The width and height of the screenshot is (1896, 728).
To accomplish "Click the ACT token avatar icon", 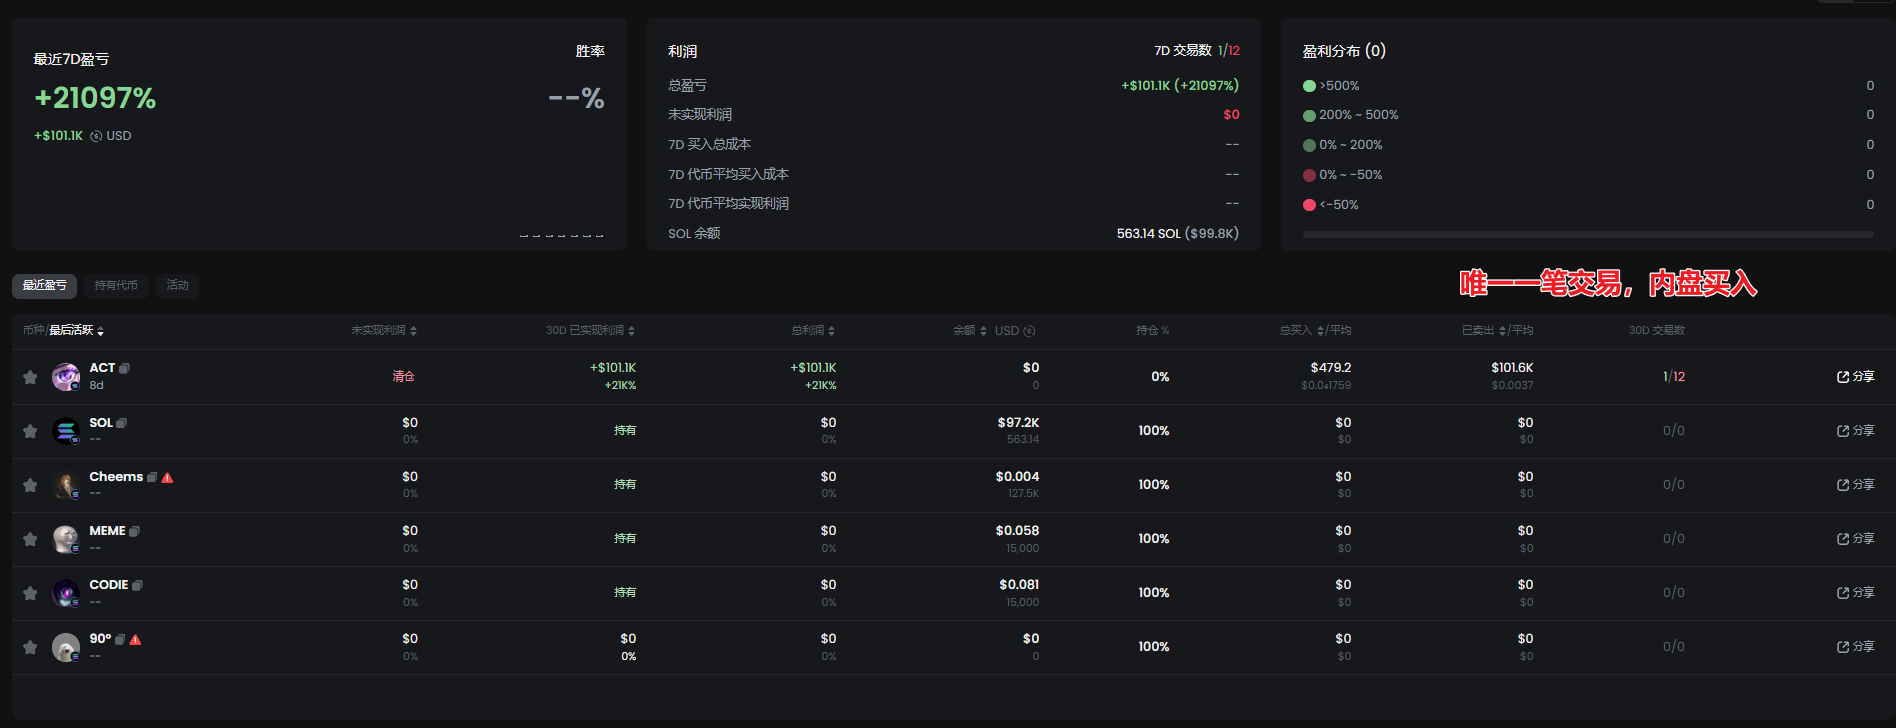I will pos(66,377).
